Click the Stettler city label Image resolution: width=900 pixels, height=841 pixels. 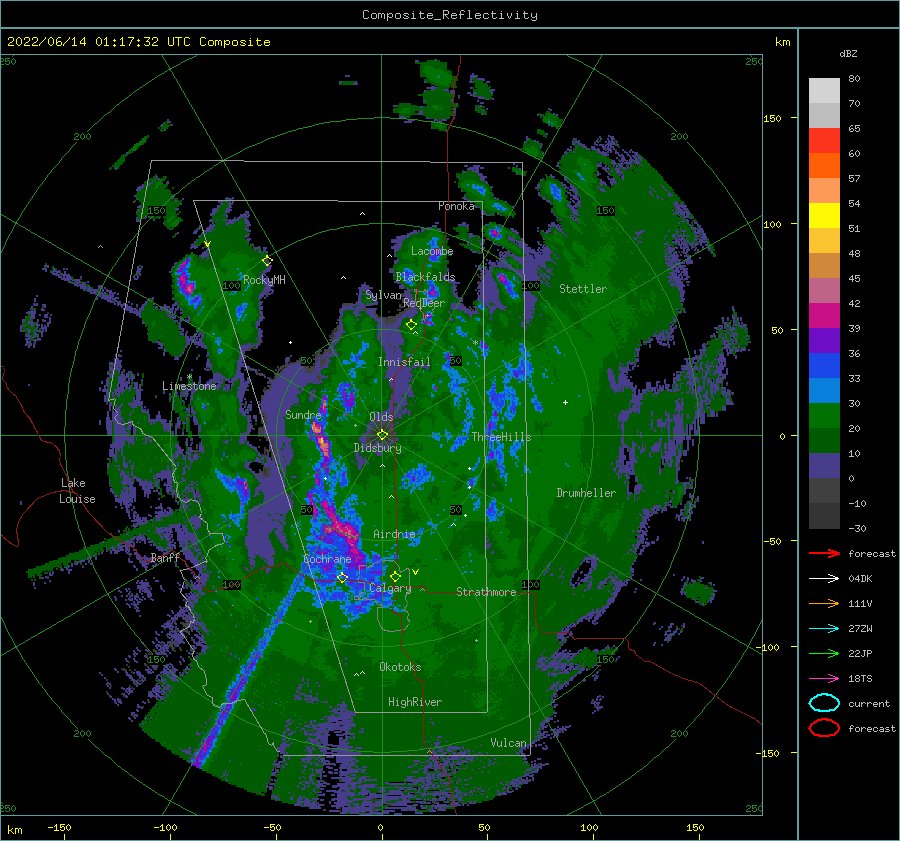583,289
